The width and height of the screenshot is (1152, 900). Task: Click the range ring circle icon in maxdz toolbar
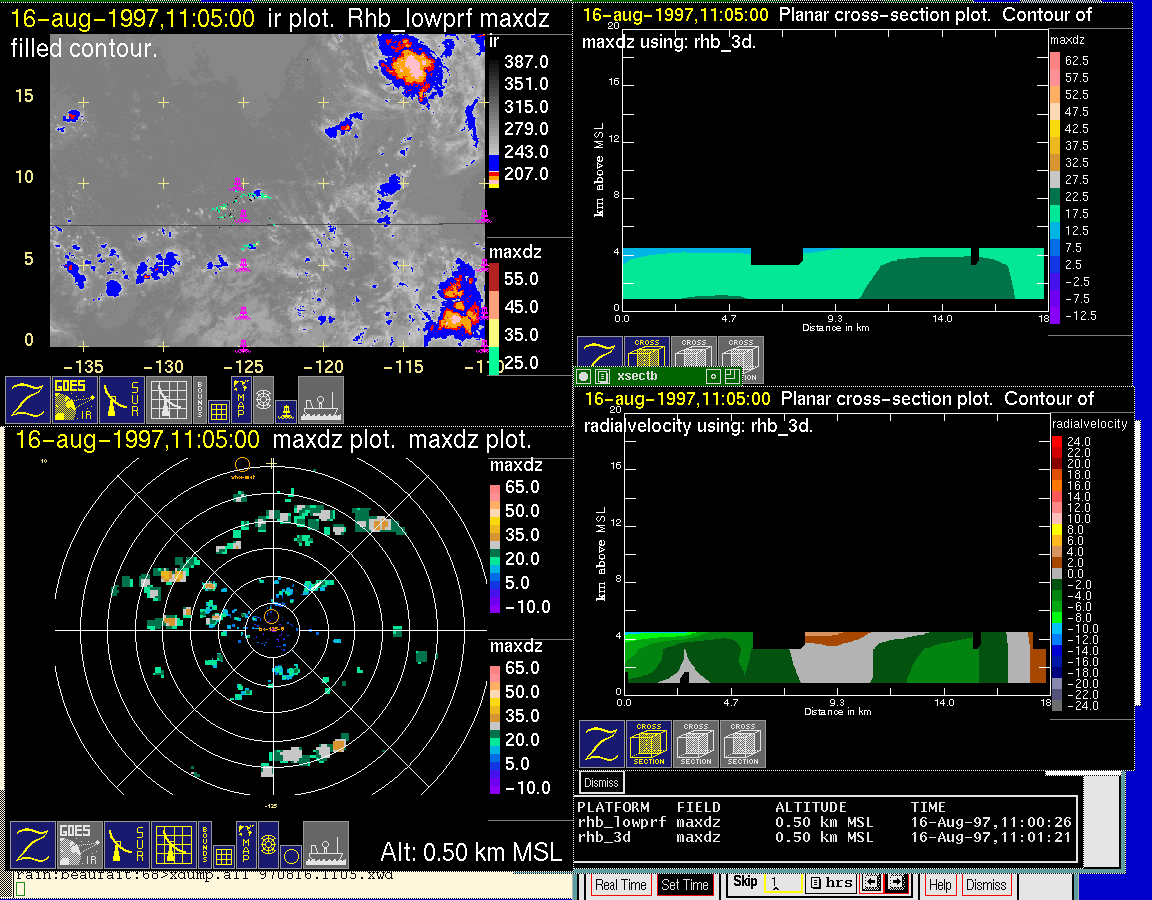[x=289, y=856]
